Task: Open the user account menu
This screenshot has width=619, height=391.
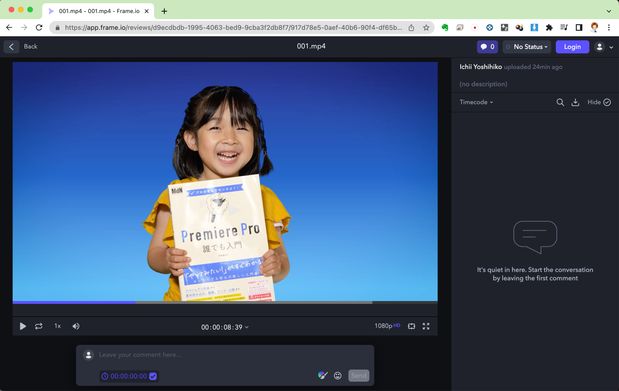Action: coord(604,47)
